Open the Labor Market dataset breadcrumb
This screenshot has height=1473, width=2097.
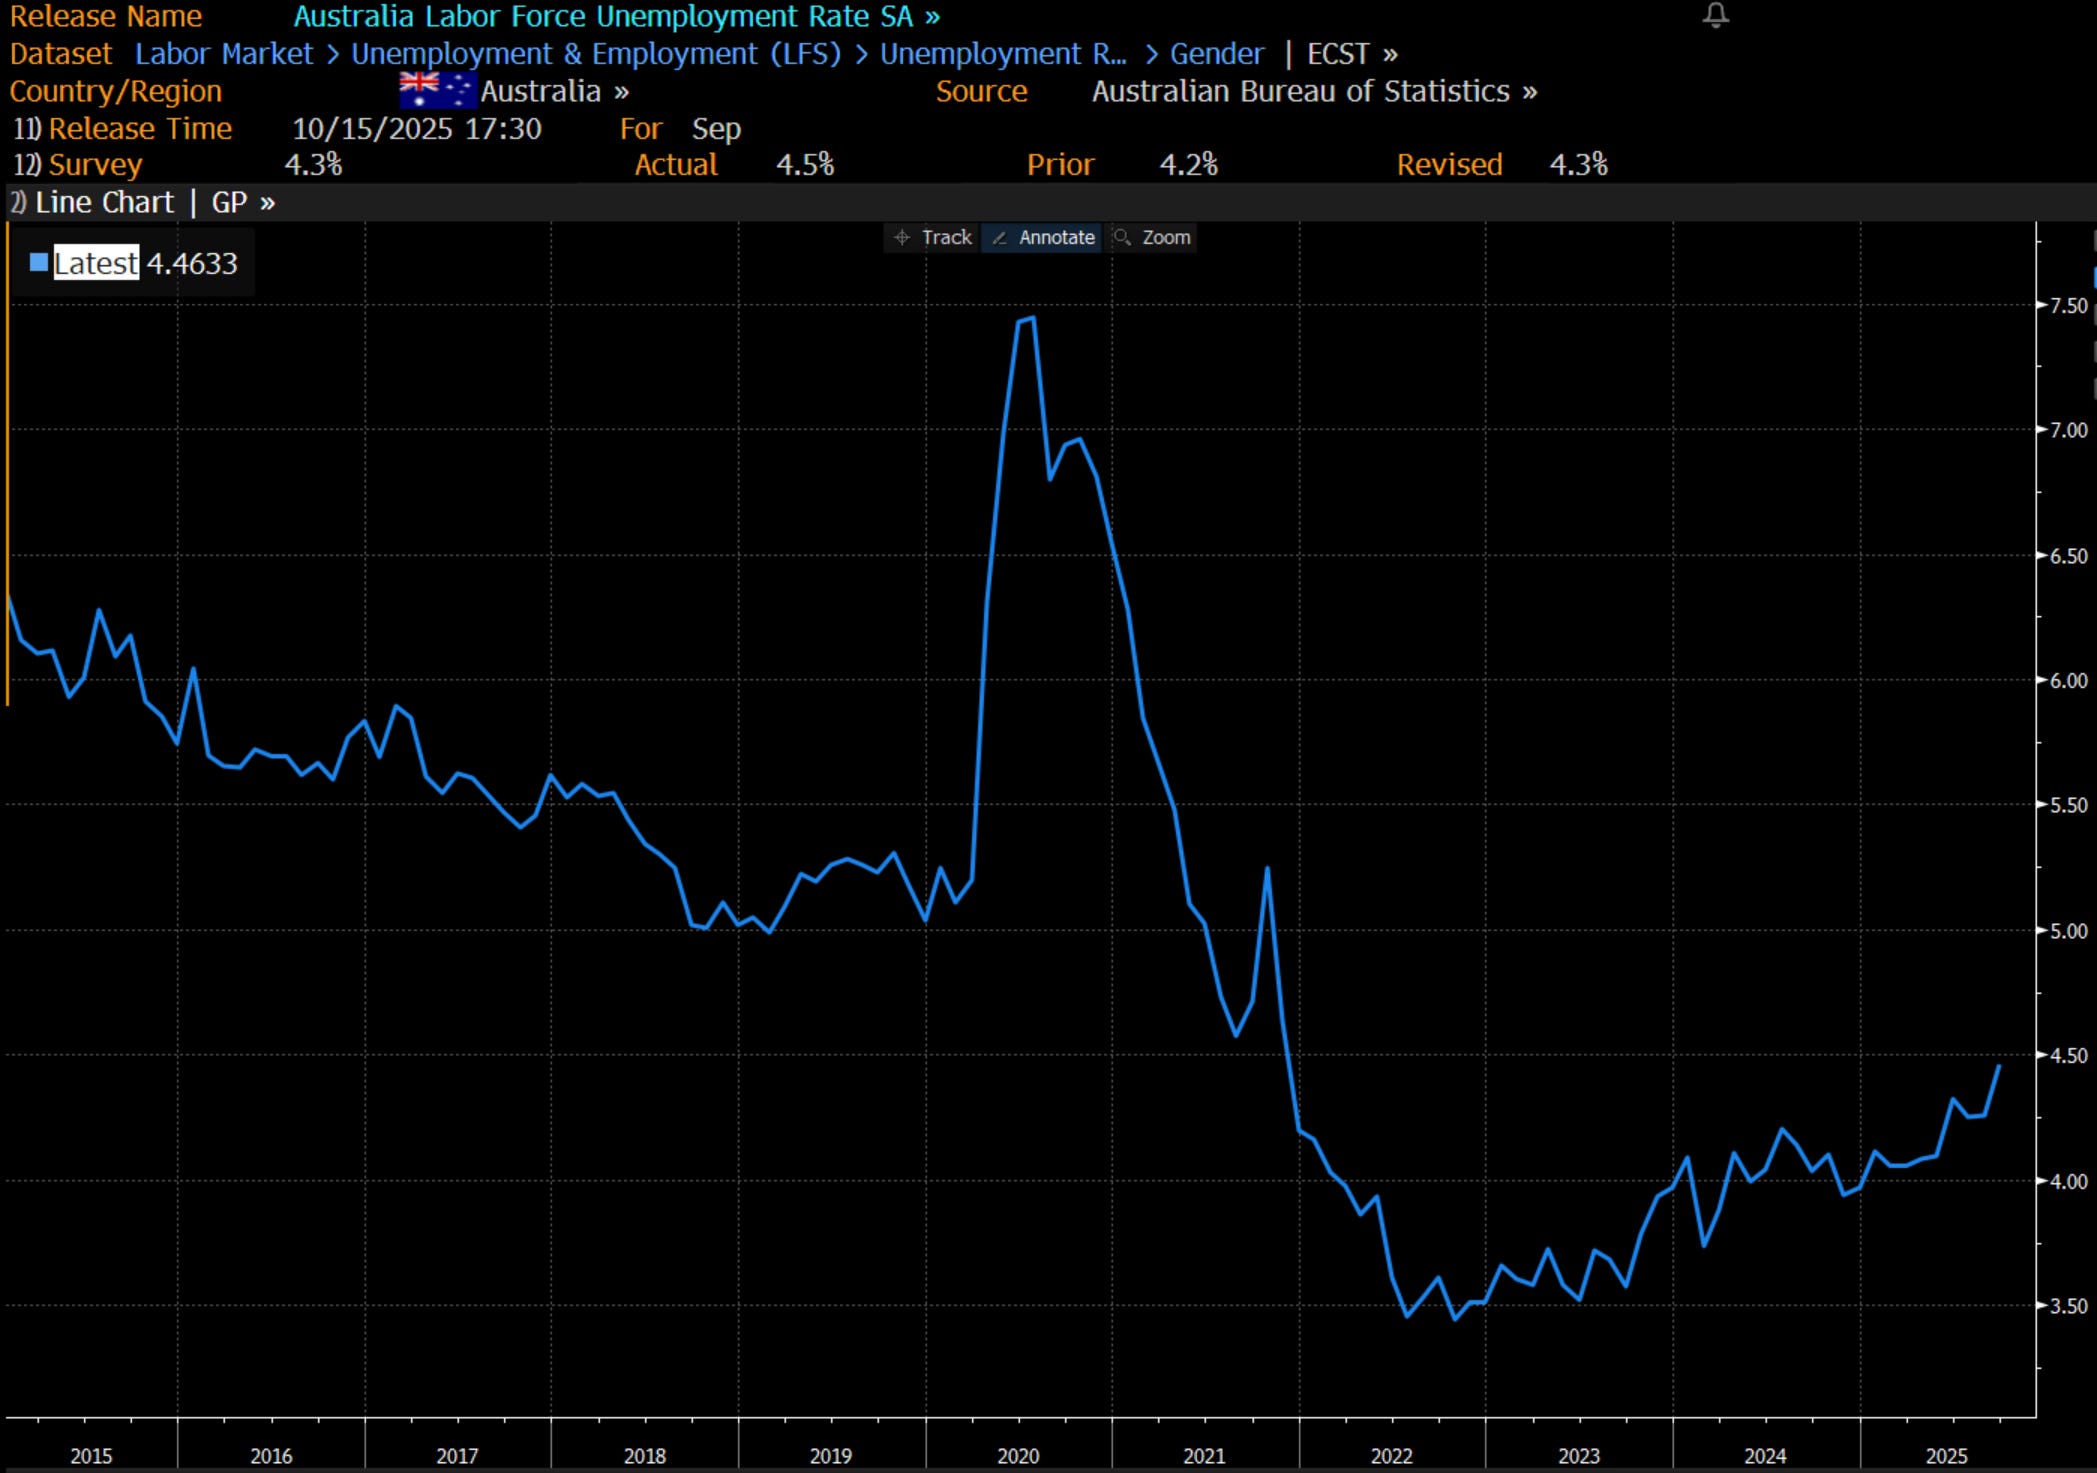tap(224, 54)
